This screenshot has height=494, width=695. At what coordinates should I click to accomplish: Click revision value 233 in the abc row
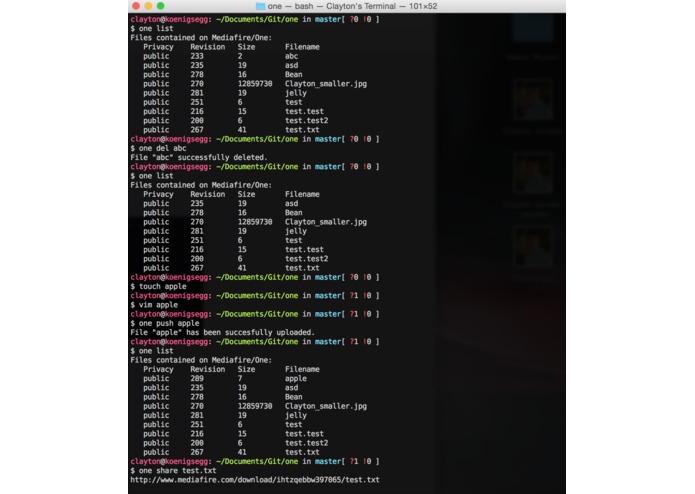coord(197,56)
